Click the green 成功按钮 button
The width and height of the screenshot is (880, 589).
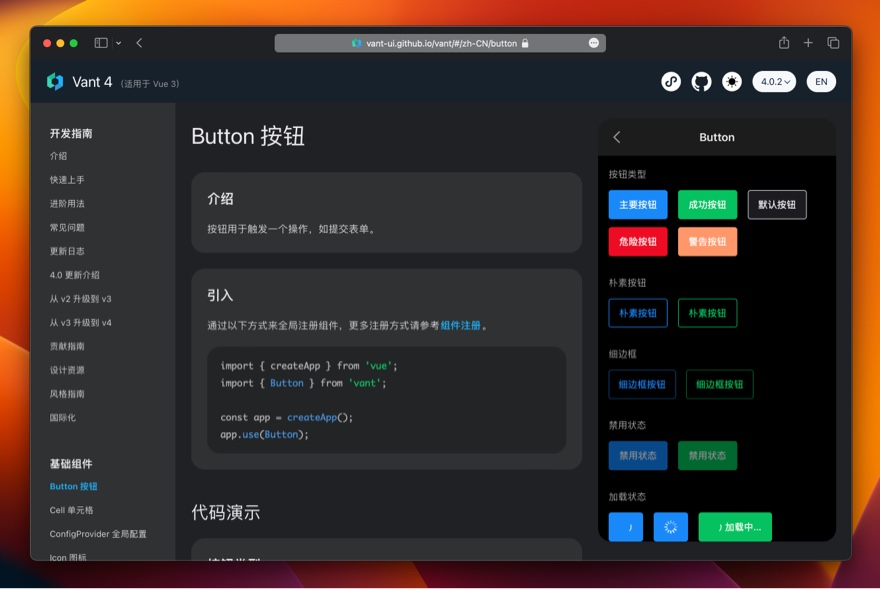pyautogui.click(x=708, y=205)
